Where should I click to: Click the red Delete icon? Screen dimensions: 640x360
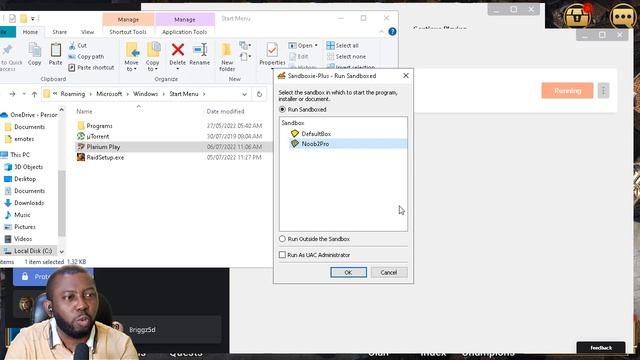[x=178, y=50]
